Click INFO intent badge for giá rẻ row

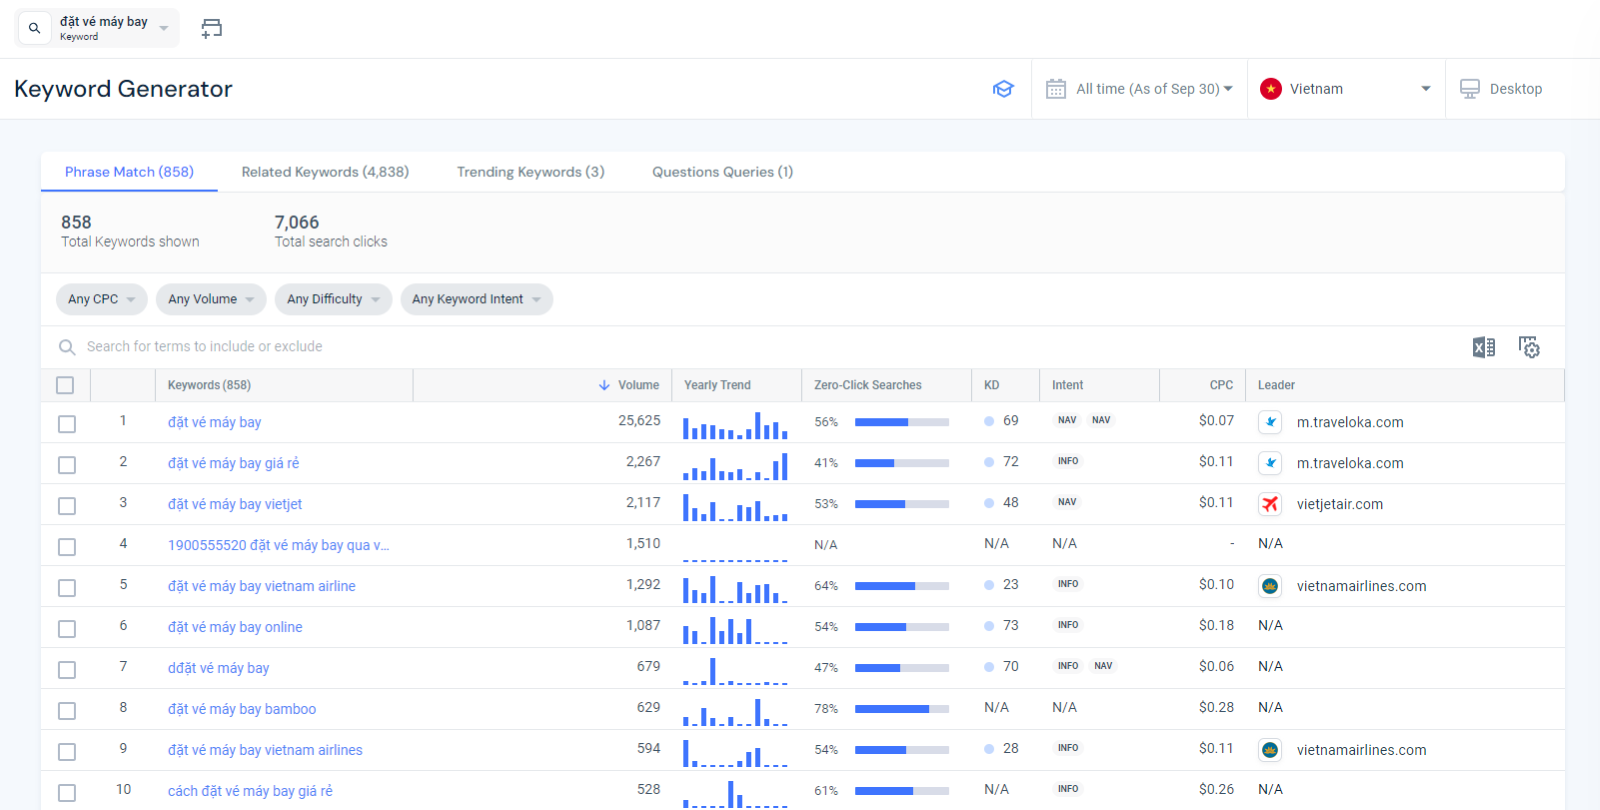1068,461
